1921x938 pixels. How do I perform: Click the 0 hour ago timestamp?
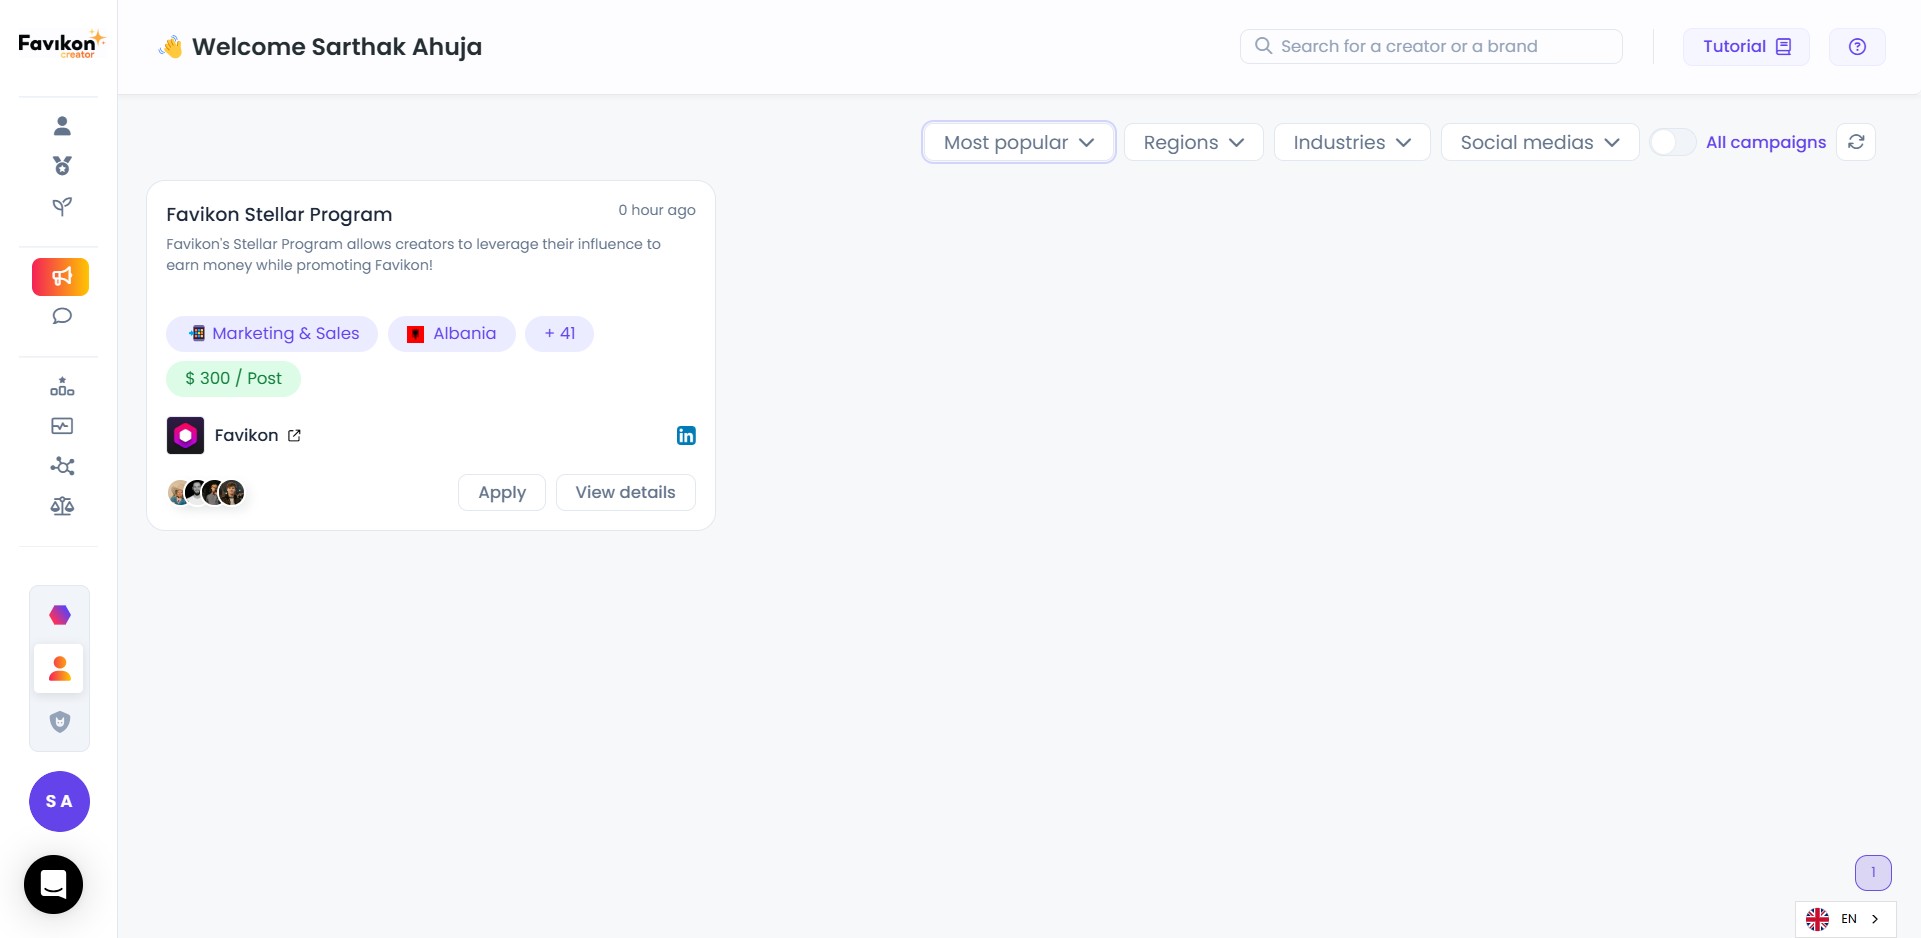pos(657,210)
